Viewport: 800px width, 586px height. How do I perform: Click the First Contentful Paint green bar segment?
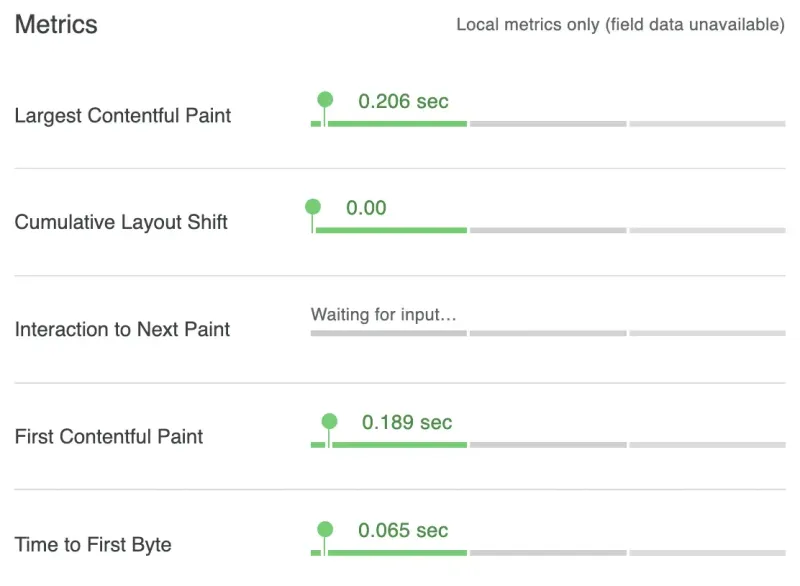pos(398,445)
